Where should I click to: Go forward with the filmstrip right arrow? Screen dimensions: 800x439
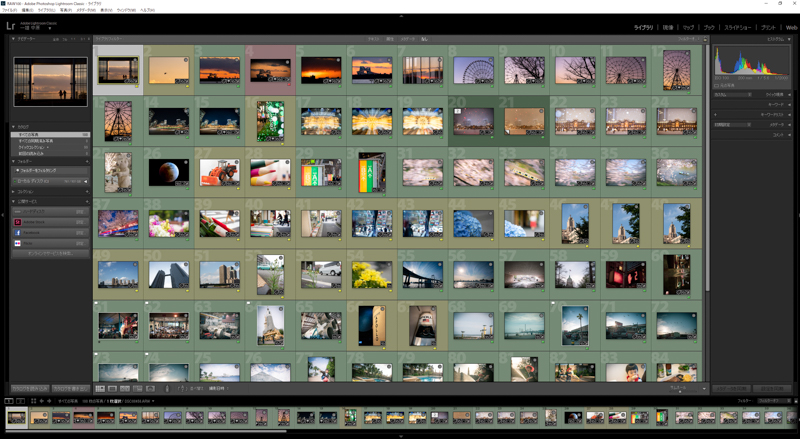pyautogui.click(x=49, y=401)
